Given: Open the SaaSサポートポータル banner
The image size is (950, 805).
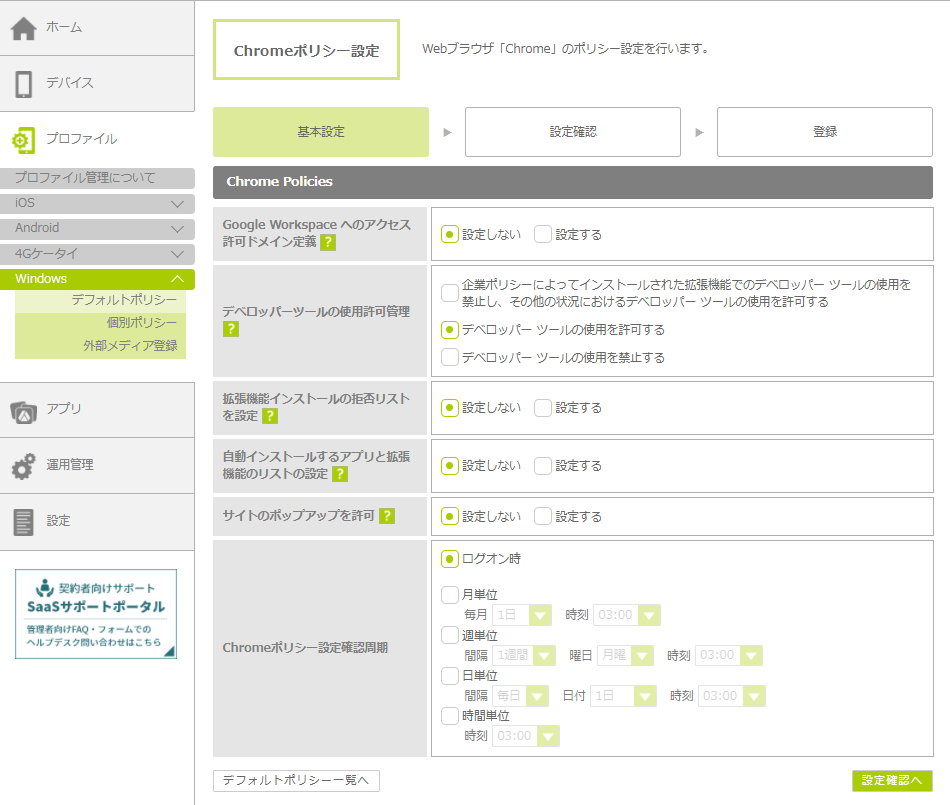Looking at the screenshot, I should [x=96, y=614].
